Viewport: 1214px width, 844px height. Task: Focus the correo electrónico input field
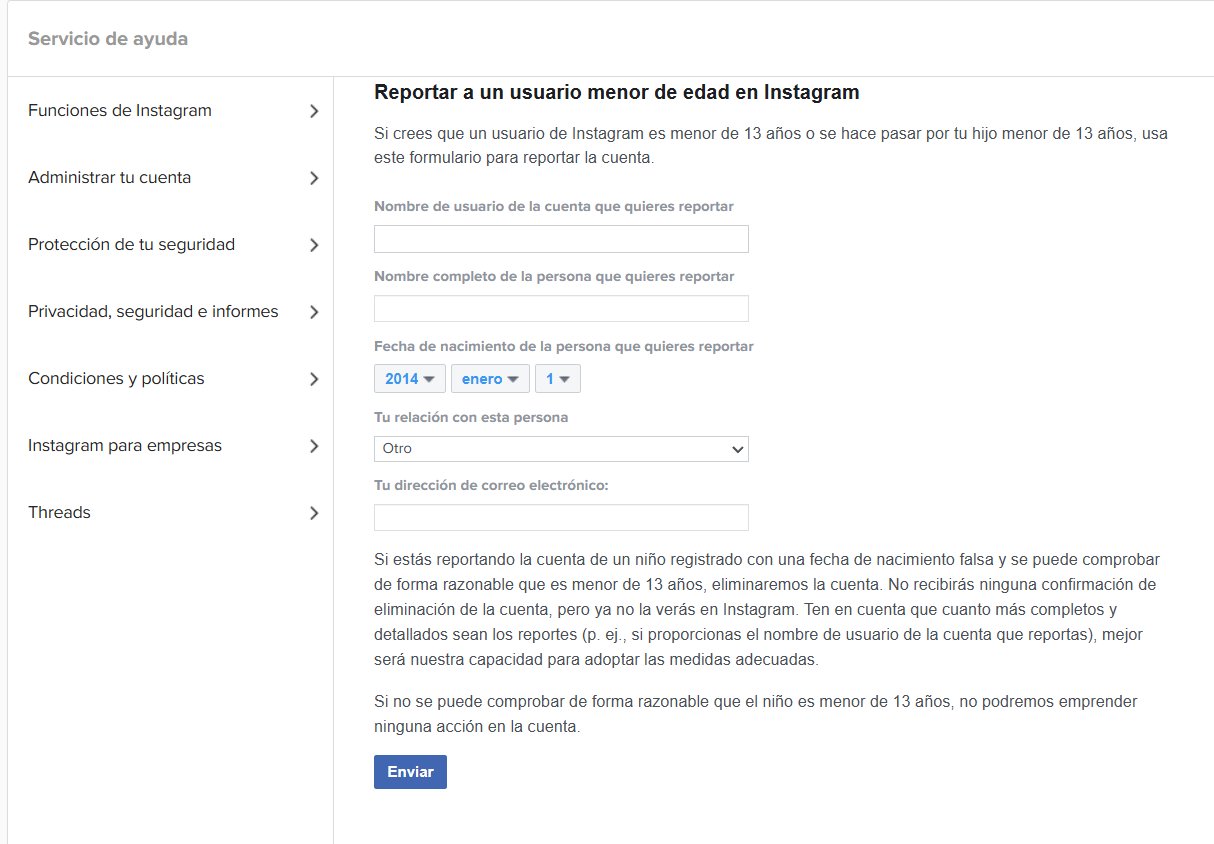click(x=561, y=518)
